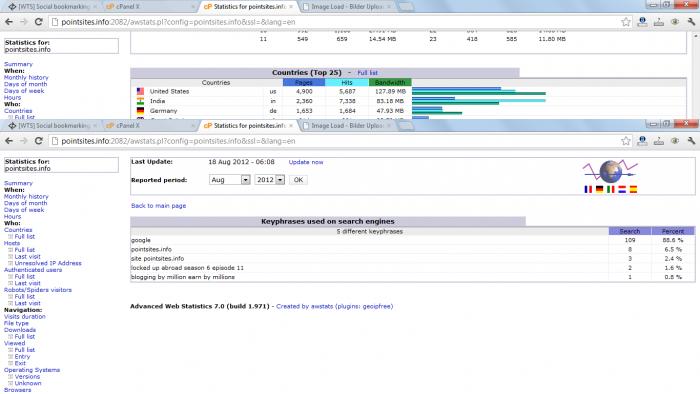This screenshot has width=700, height=394.
Task: Click the Italian flag language icon
Action: (610, 189)
